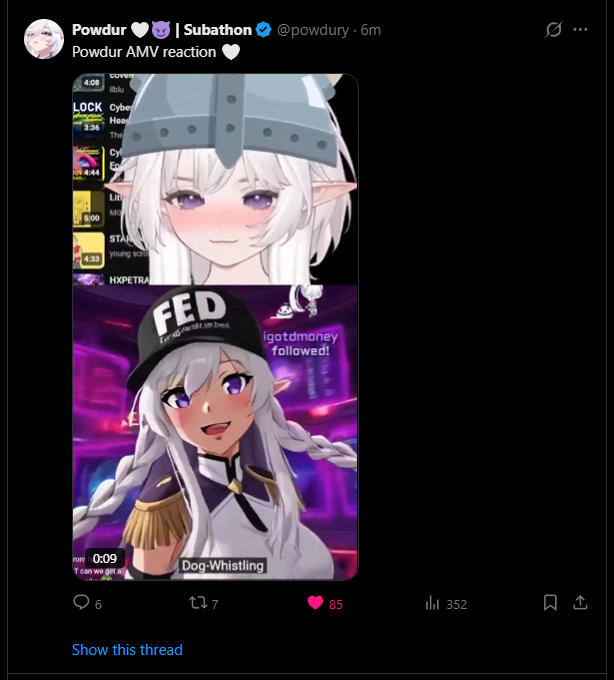Open the reply comment icon
The height and width of the screenshot is (680, 614).
(81, 602)
